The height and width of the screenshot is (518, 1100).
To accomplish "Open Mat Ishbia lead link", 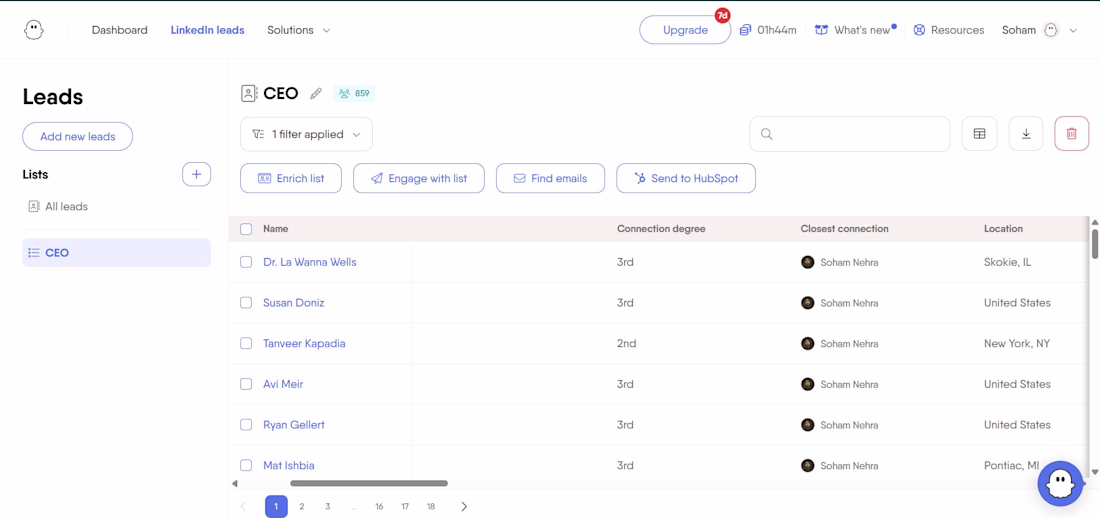I will pyautogui.click(x=288, y=465).
